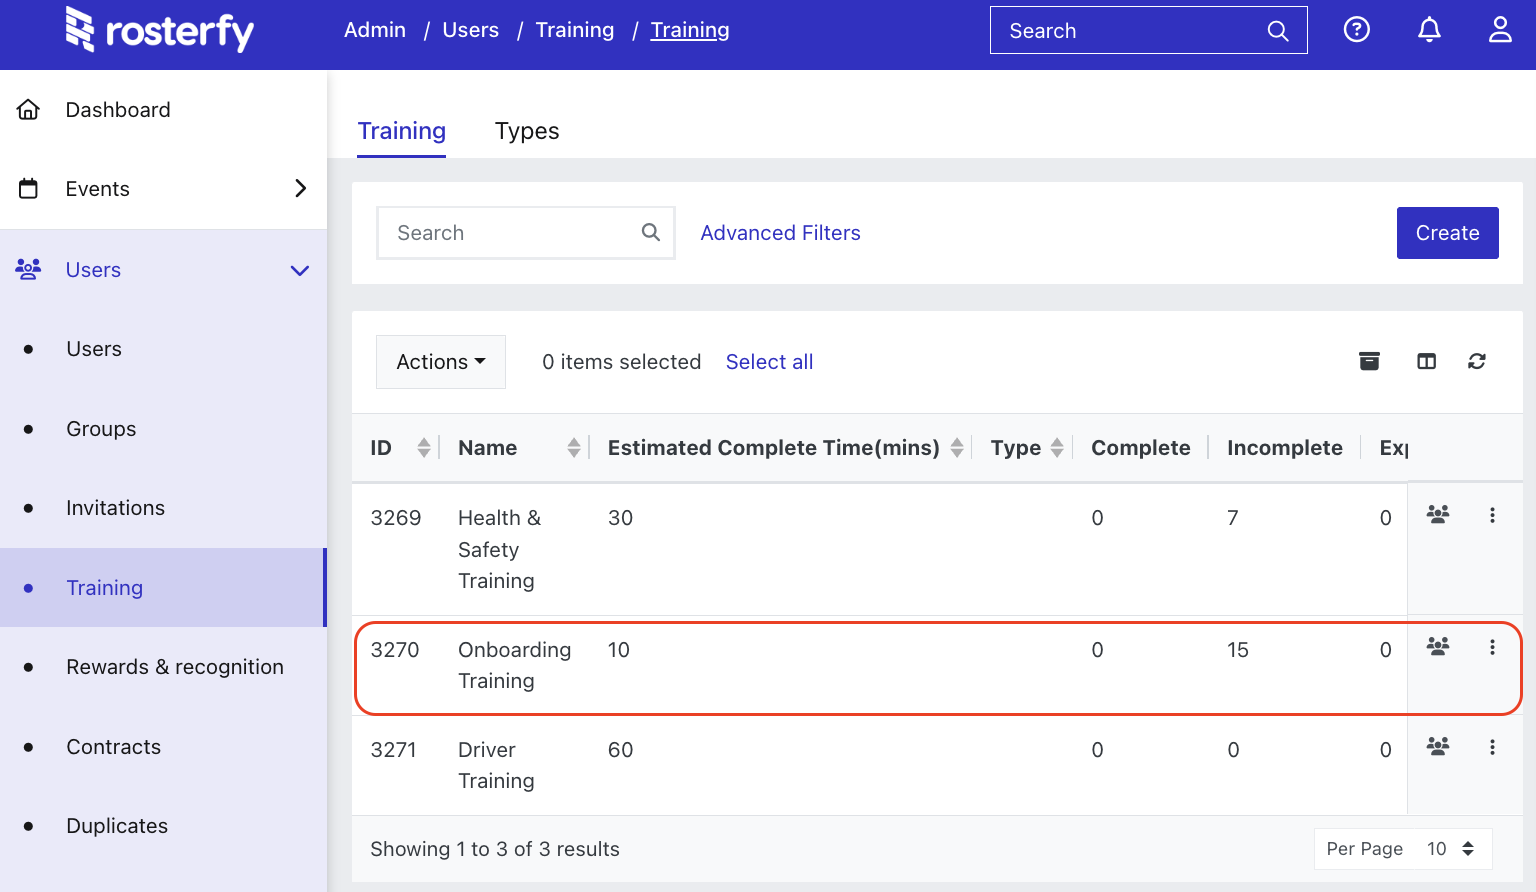Change the Per Page value
Viewport: 1536px width, 892px height.
tap(1403, 849)
